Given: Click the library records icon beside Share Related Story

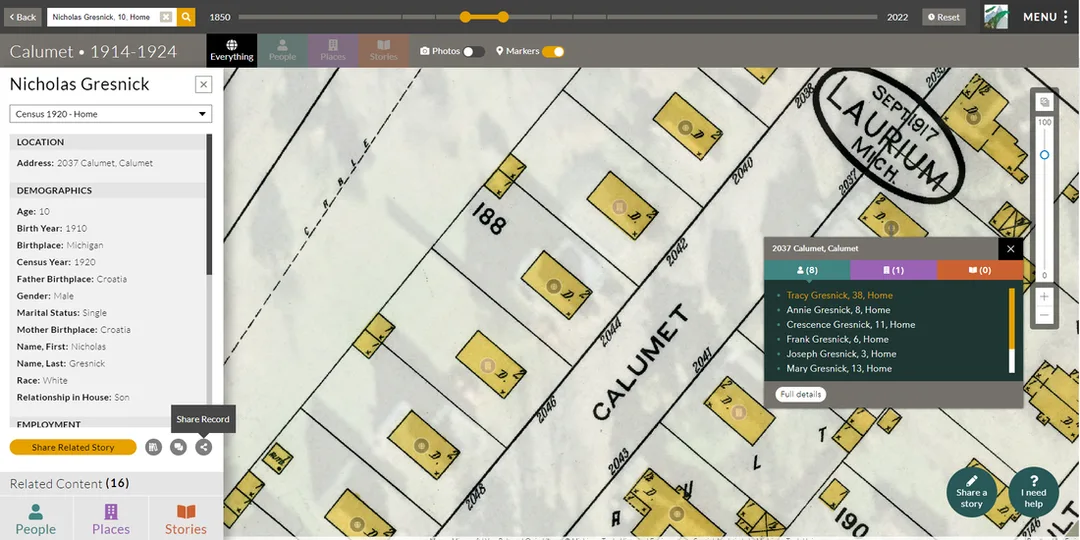Looking at the screenshot, I should [153, 447].
